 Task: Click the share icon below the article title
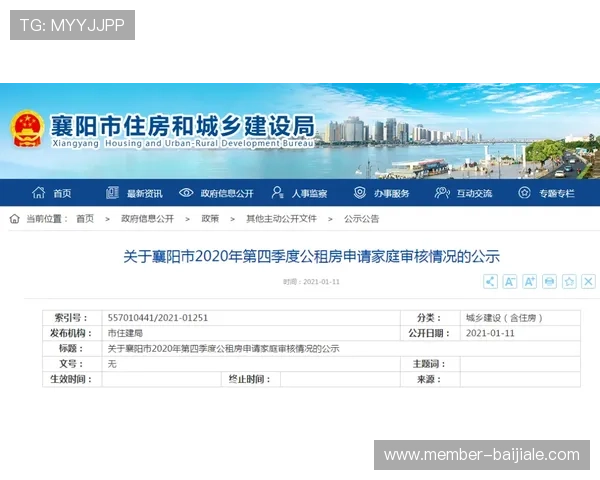(x=490, y=282)
